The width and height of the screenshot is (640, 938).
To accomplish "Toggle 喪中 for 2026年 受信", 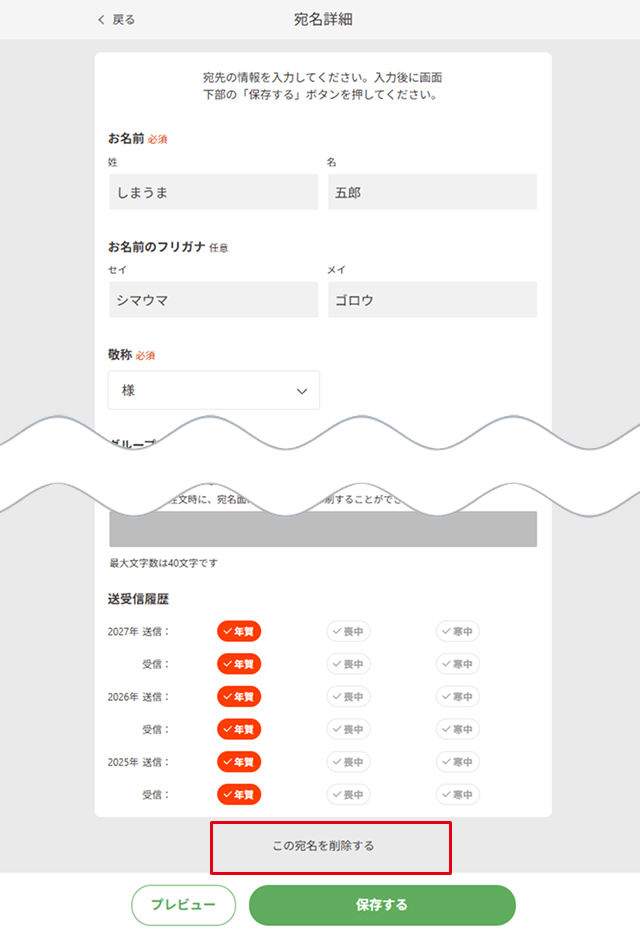I will pos(348,729).
